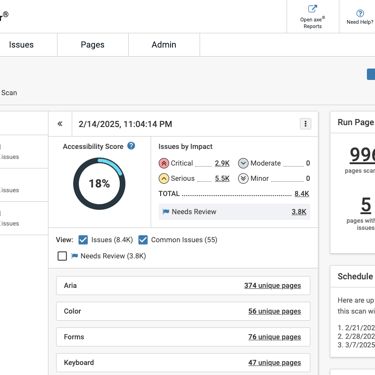Click the Moderate impact gray icon
This screenshot has width=375, height=375.
(x=243, y=163)
